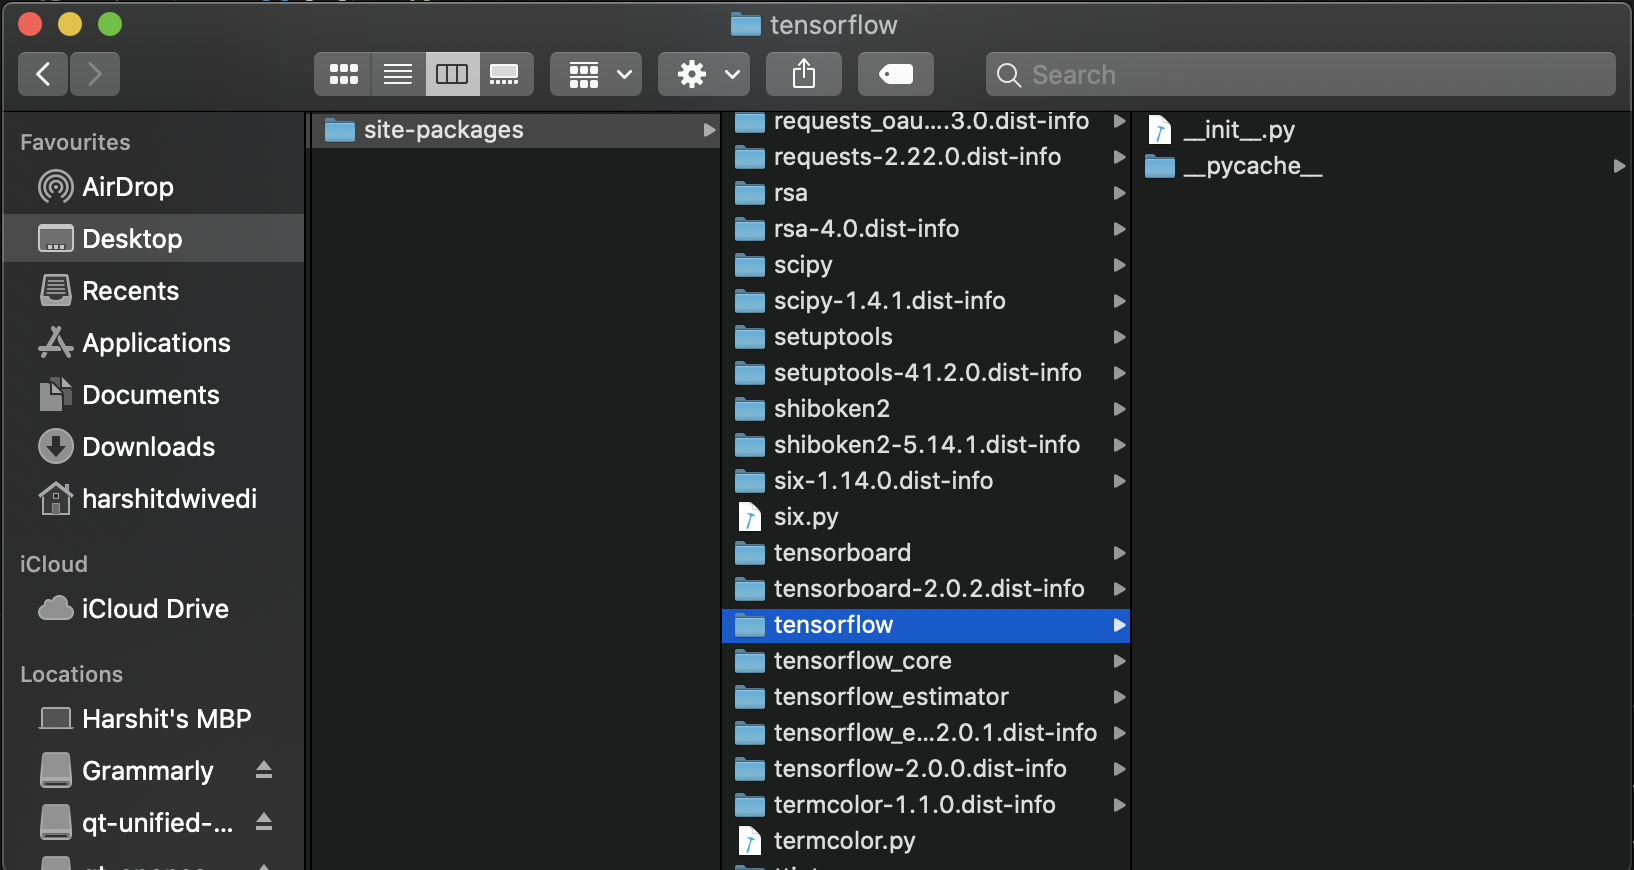Select the termcolor.py file
Viewport: 1634px width, 870px height.
[x=926, y=841]
